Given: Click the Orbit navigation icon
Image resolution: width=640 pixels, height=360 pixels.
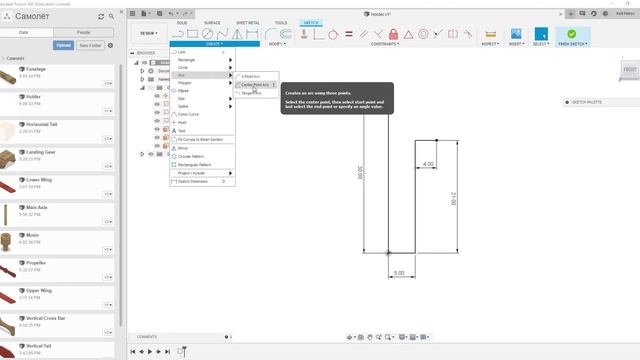Looking at the screenshot, I should [x=349, y=337].
